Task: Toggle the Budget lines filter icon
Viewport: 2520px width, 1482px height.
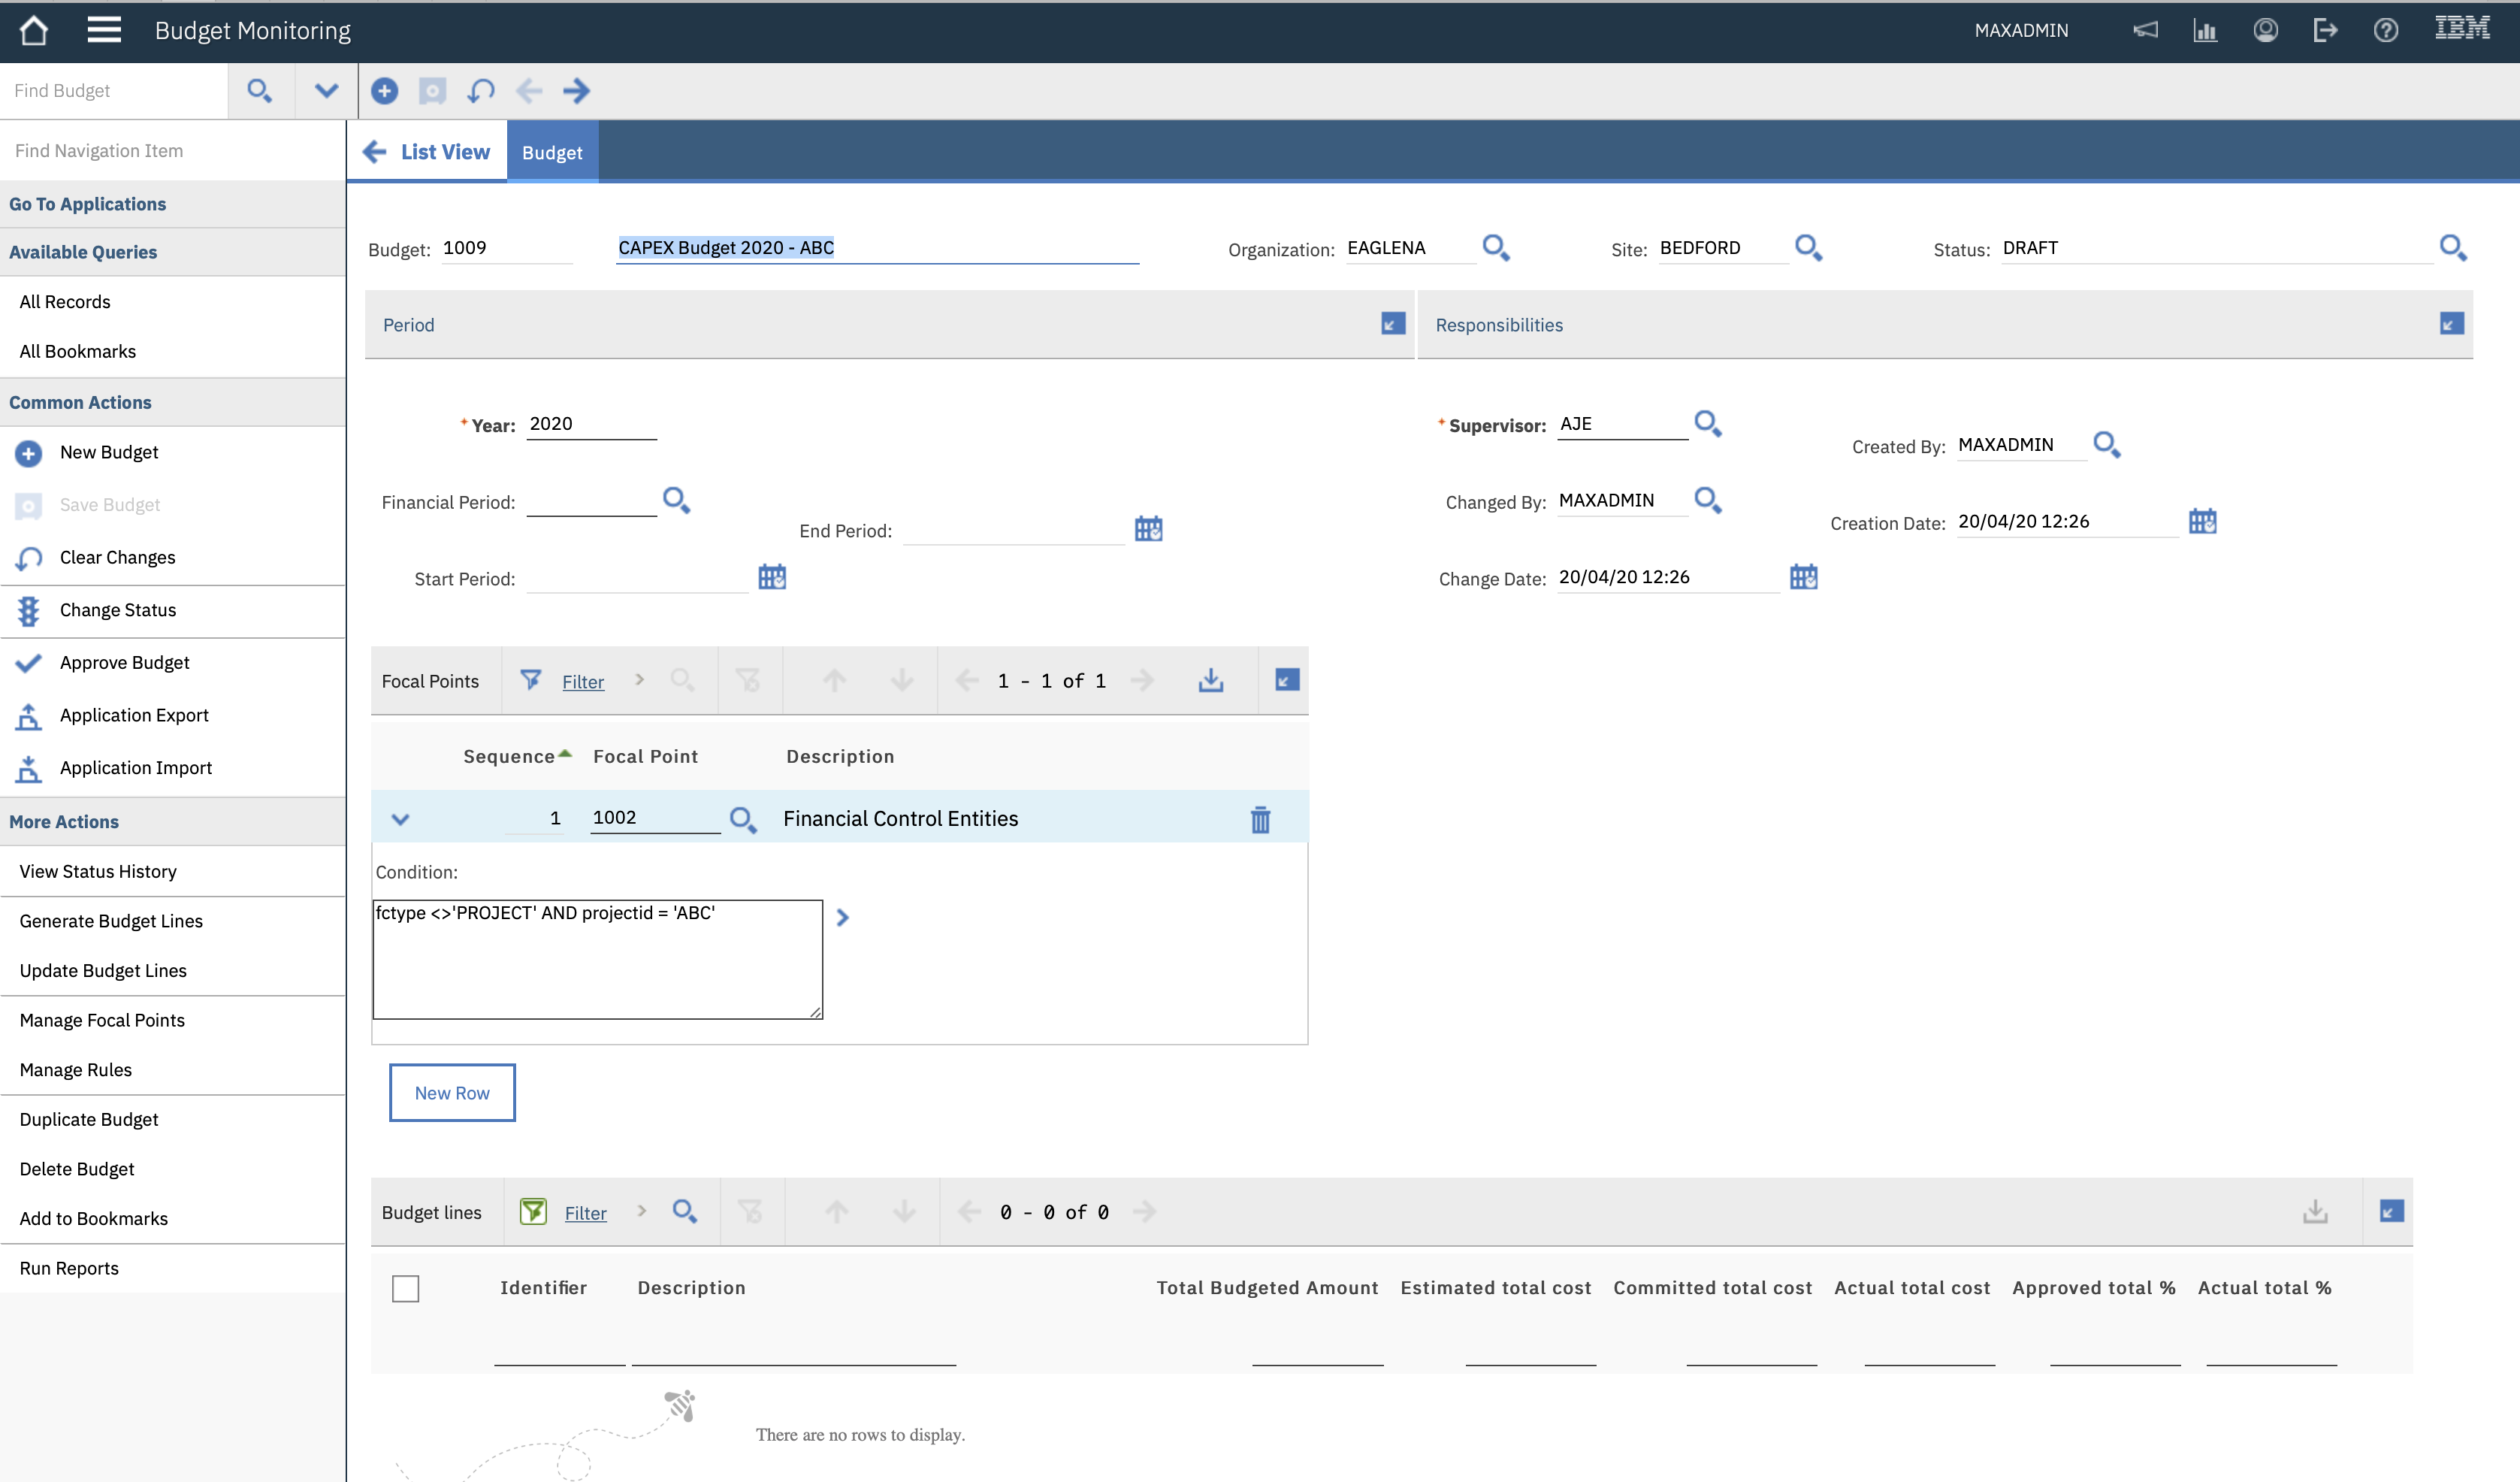Action: tap(533, 1212)
